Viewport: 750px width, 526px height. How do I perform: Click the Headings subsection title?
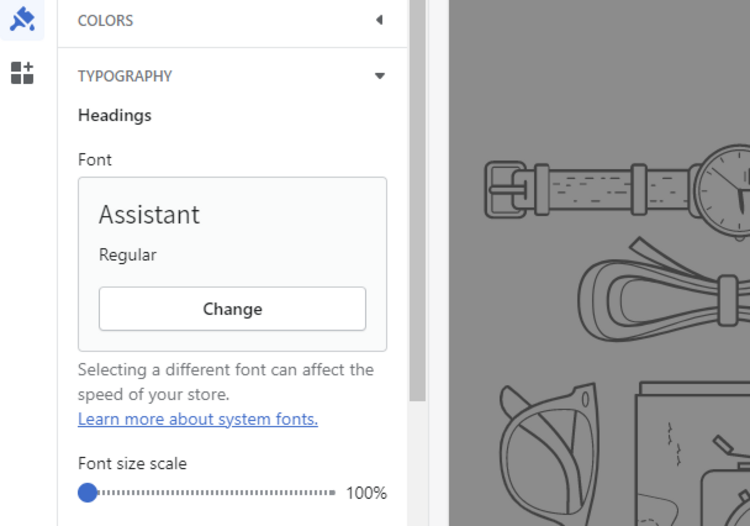point(115,115)
